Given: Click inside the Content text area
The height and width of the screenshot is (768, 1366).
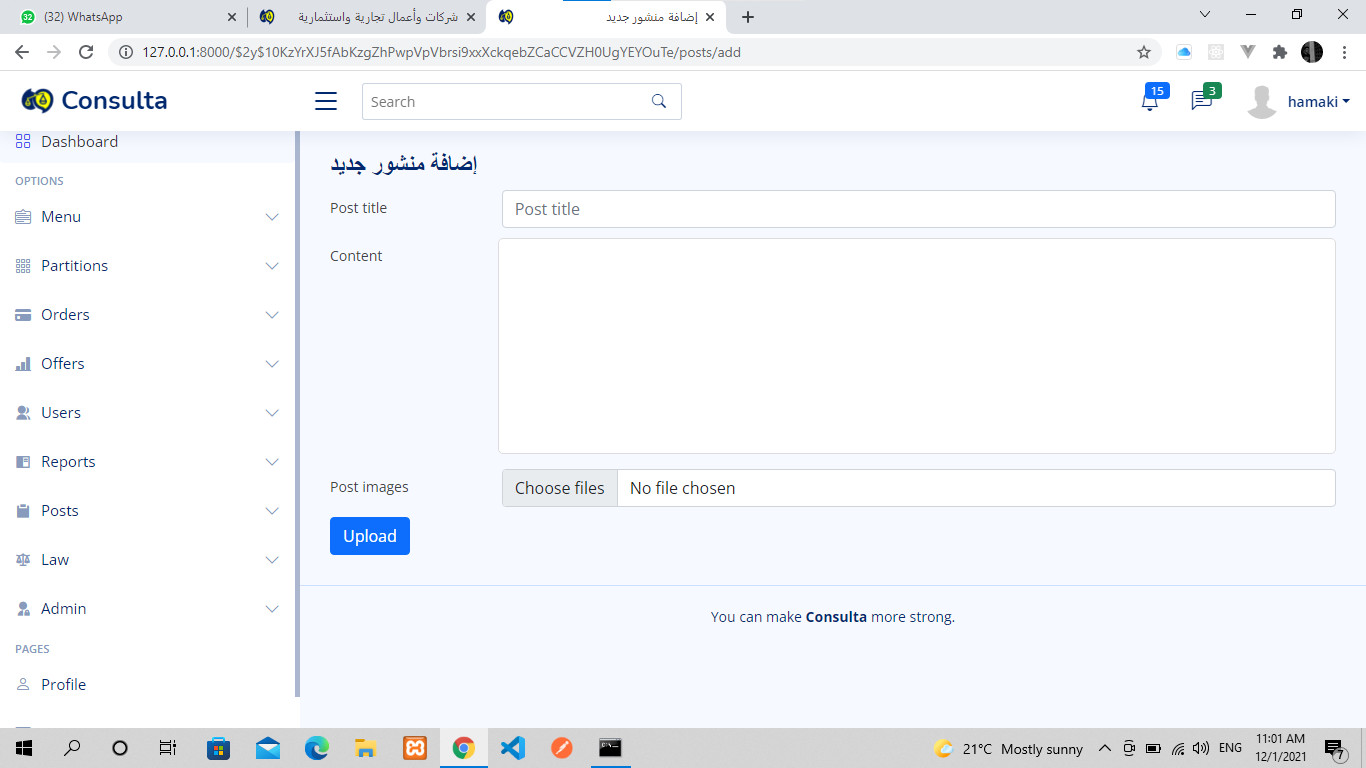Looking at the screenshot, I should pos(917,346).
